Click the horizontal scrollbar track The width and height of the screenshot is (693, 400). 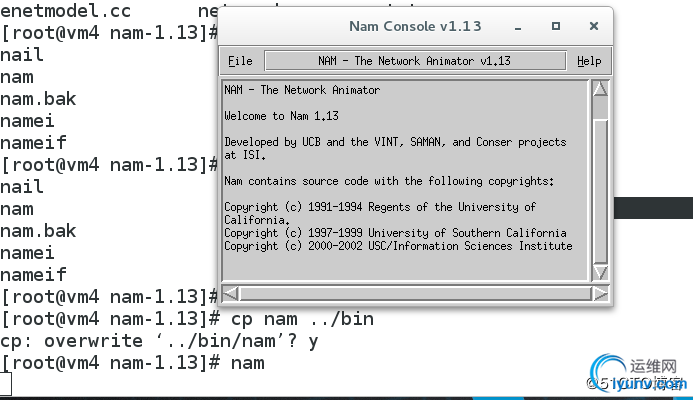click(415, 293)
